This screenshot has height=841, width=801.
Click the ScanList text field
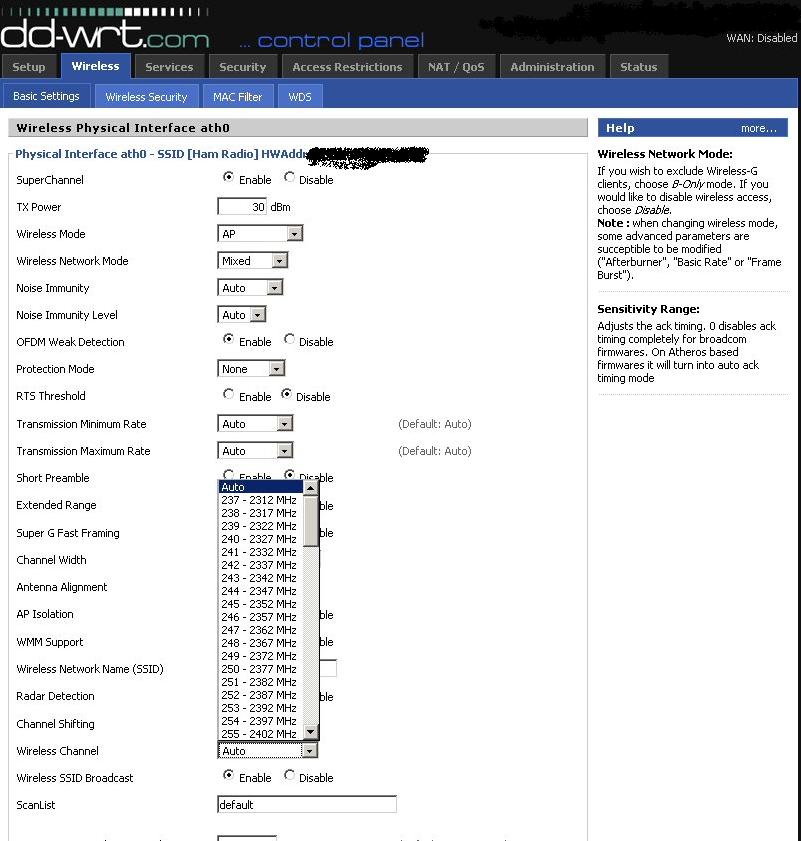click(306, 805)
